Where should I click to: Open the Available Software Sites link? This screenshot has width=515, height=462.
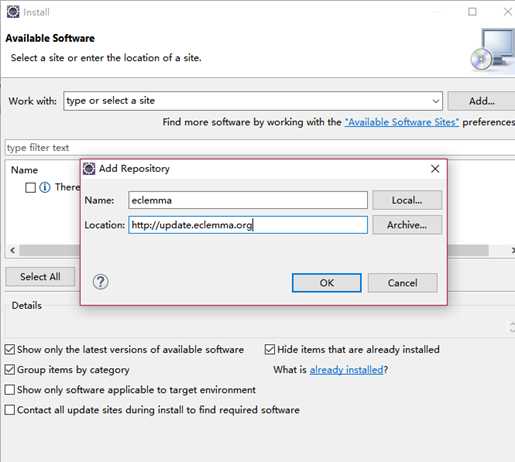[402, 122]
